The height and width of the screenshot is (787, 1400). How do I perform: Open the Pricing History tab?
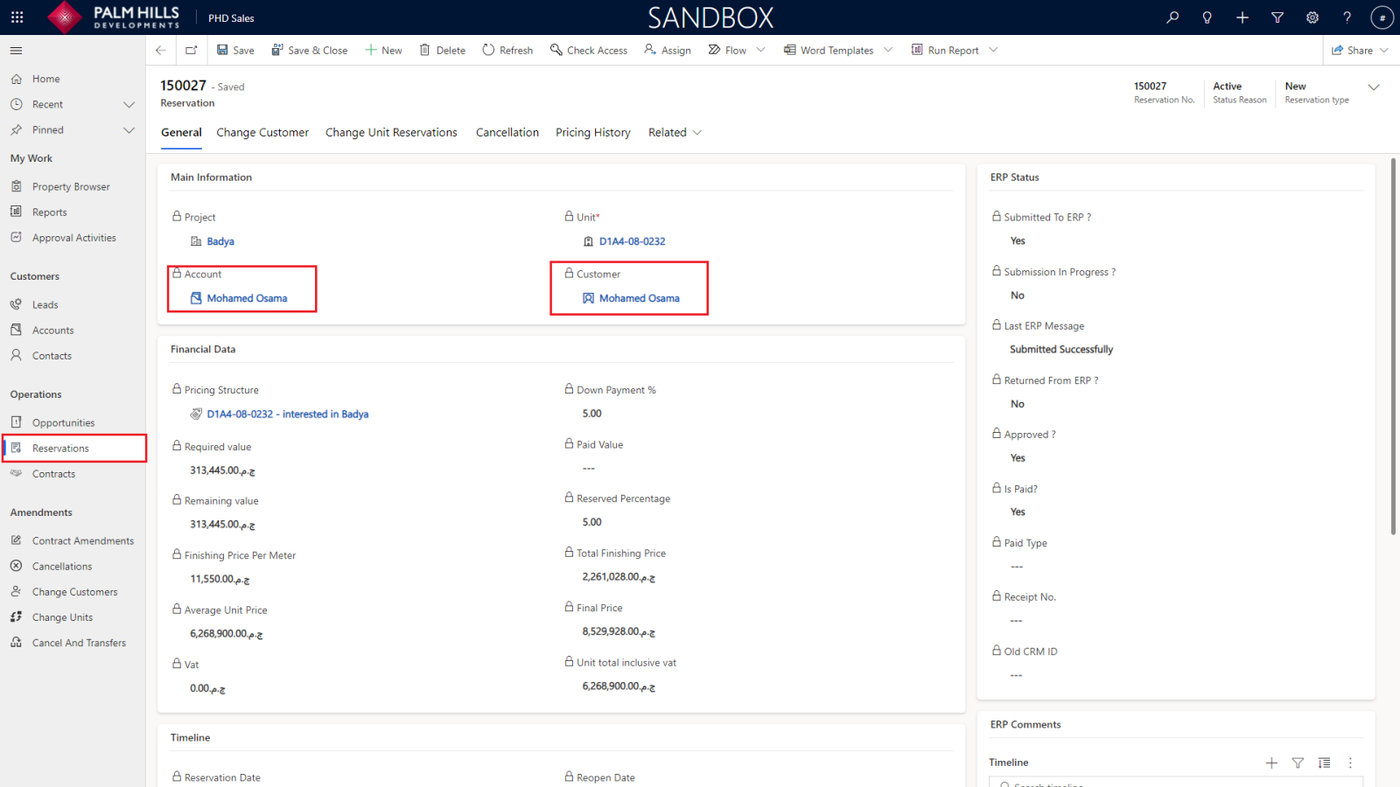[x=593, y=132]
